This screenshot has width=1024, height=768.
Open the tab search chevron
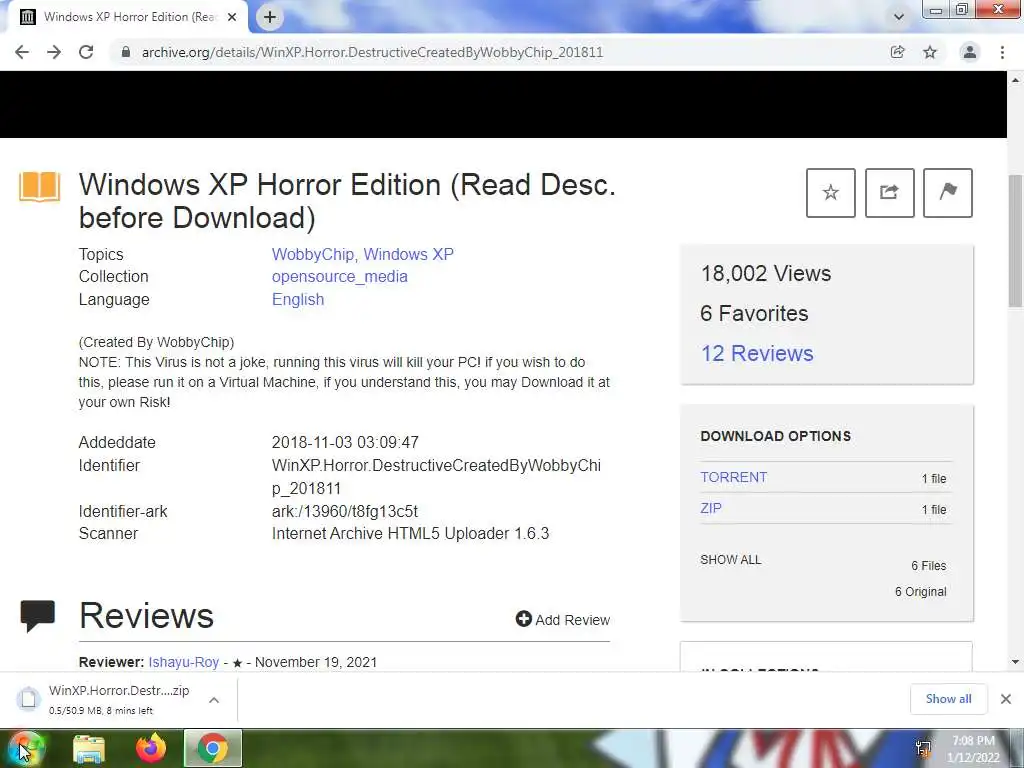(x=899, y=17)
